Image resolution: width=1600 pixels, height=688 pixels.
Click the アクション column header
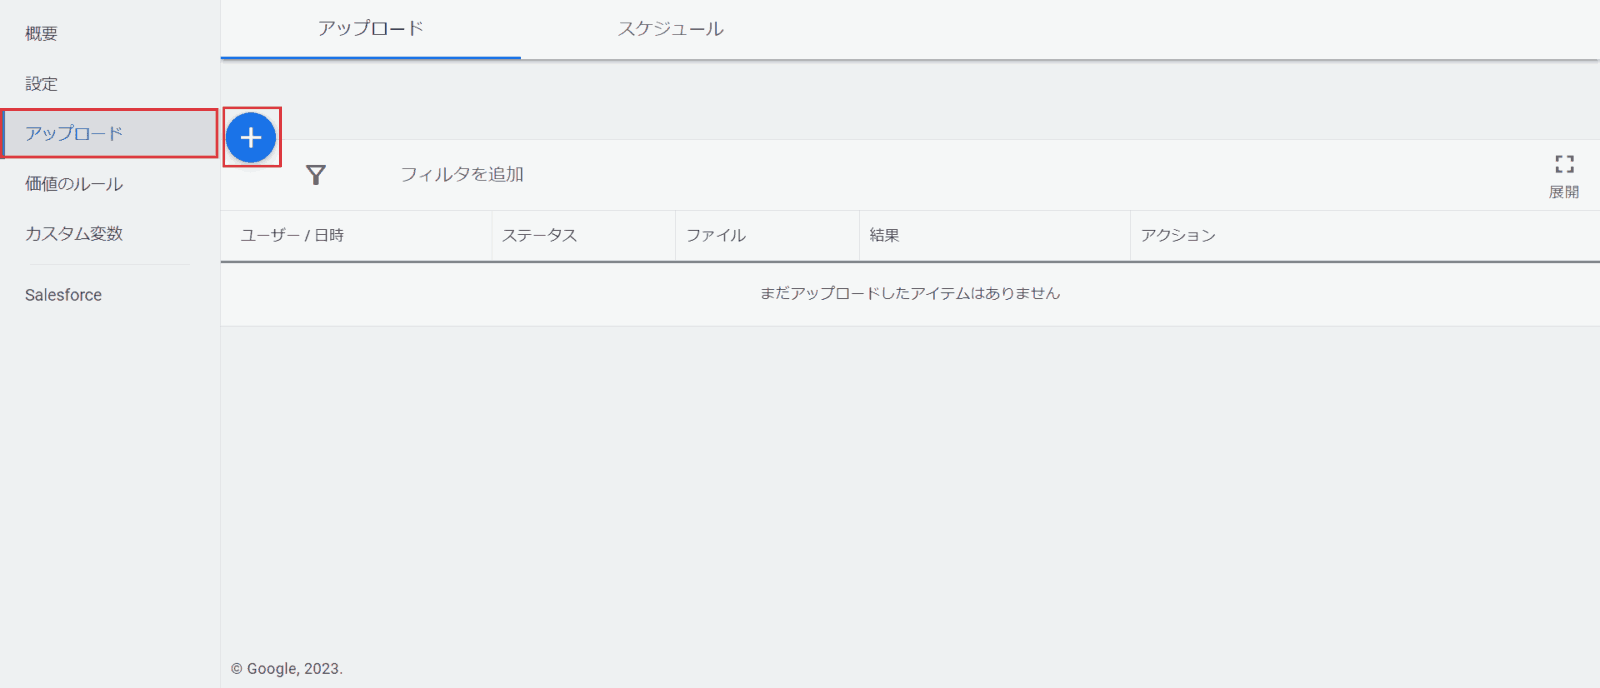pos(1178,236)
